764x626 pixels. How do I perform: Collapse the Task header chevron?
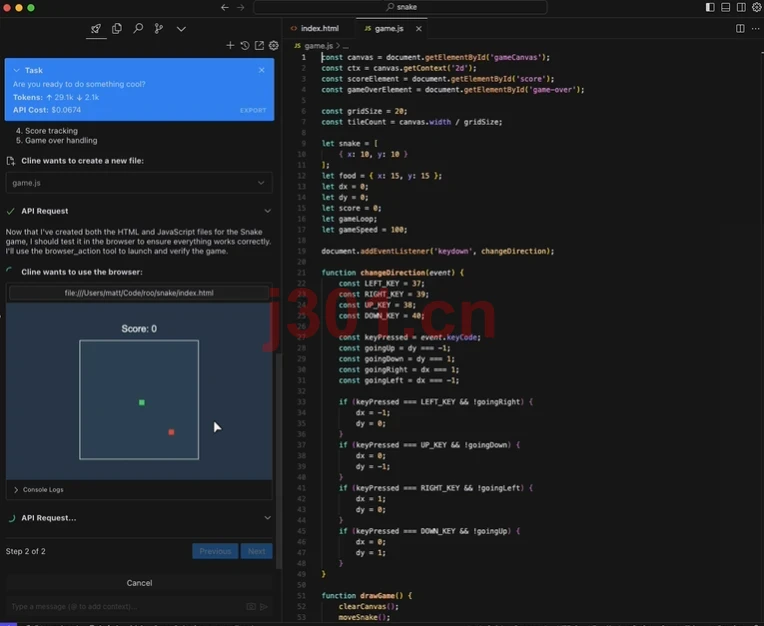pyautogui.click(x=17, y=70)
